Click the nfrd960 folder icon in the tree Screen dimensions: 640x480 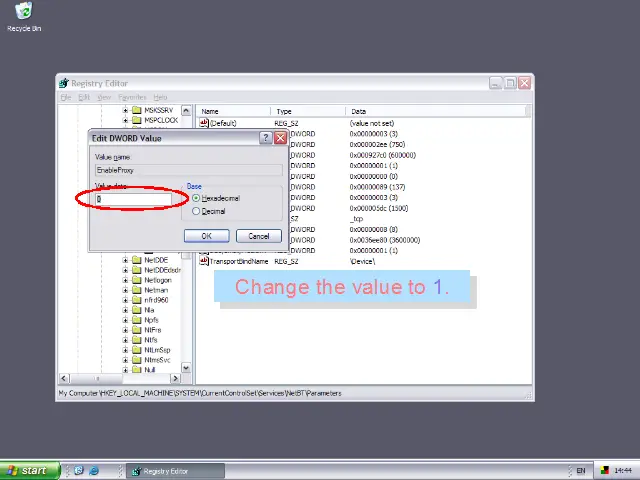coord(137,300)
